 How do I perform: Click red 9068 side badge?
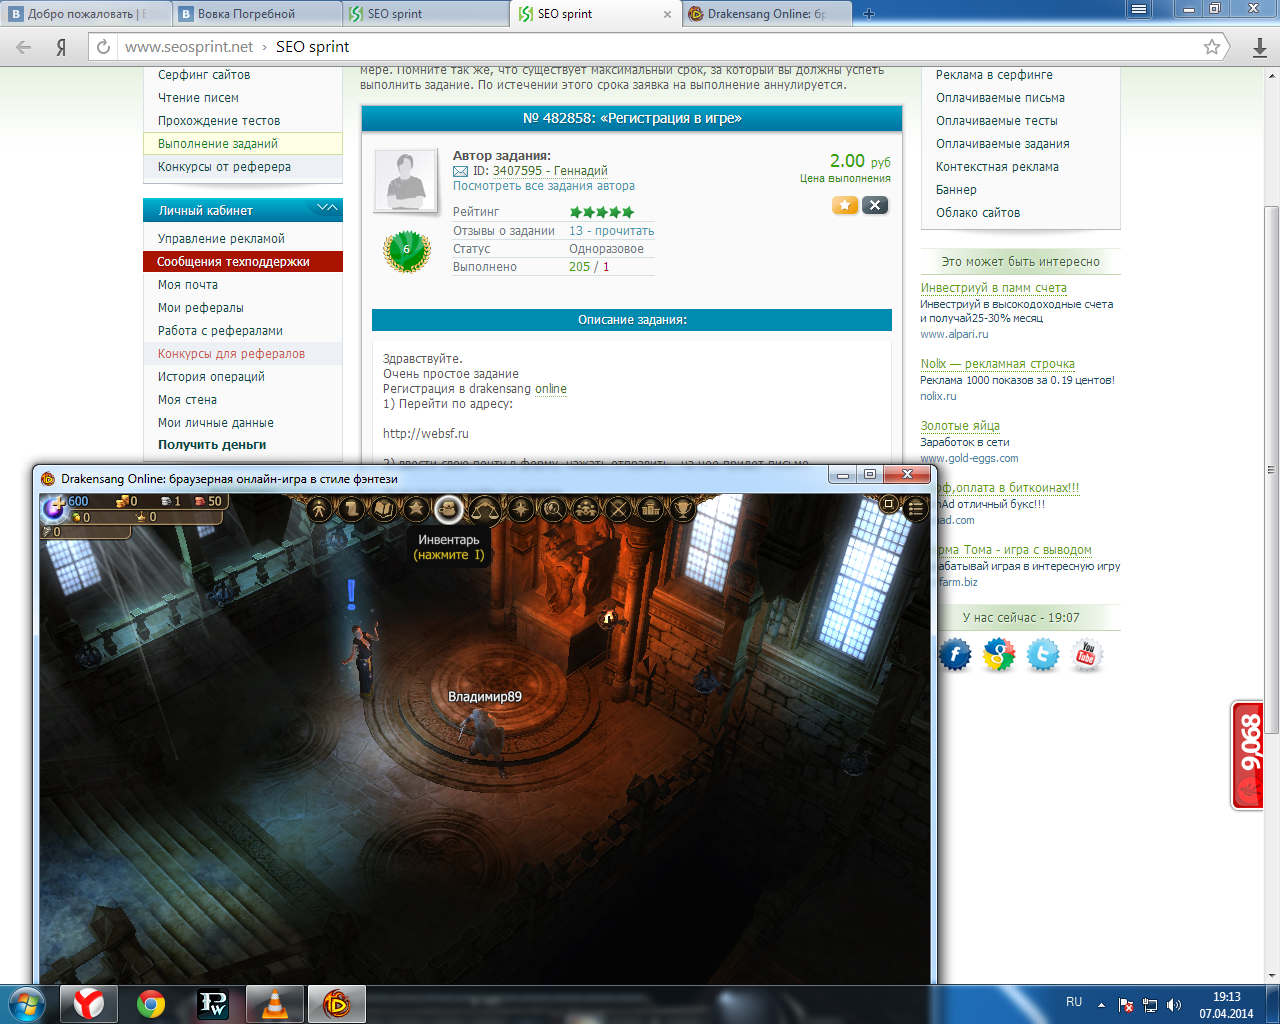tap(1247, 755)
